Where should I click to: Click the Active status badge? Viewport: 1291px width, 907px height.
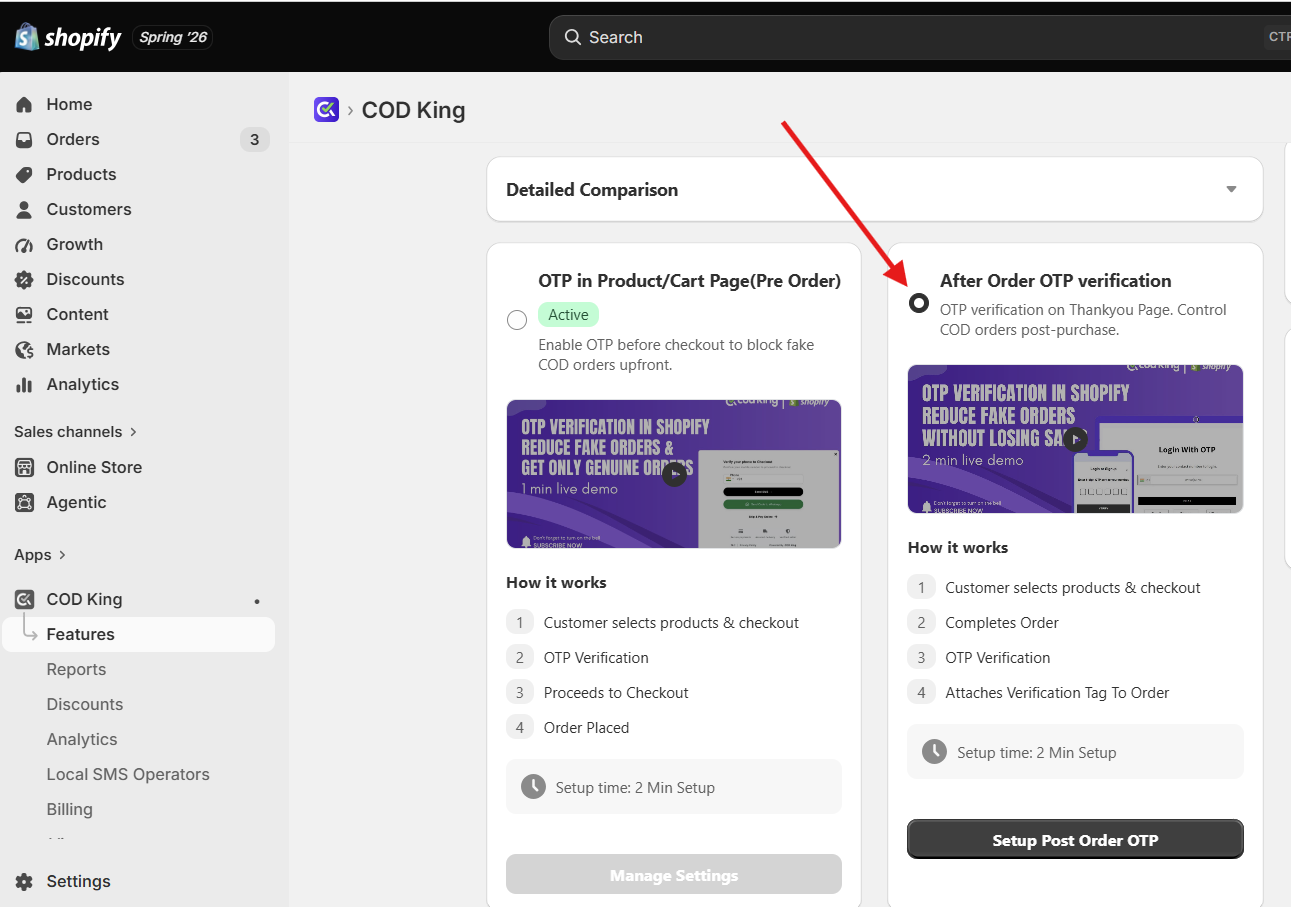point(568,315)
